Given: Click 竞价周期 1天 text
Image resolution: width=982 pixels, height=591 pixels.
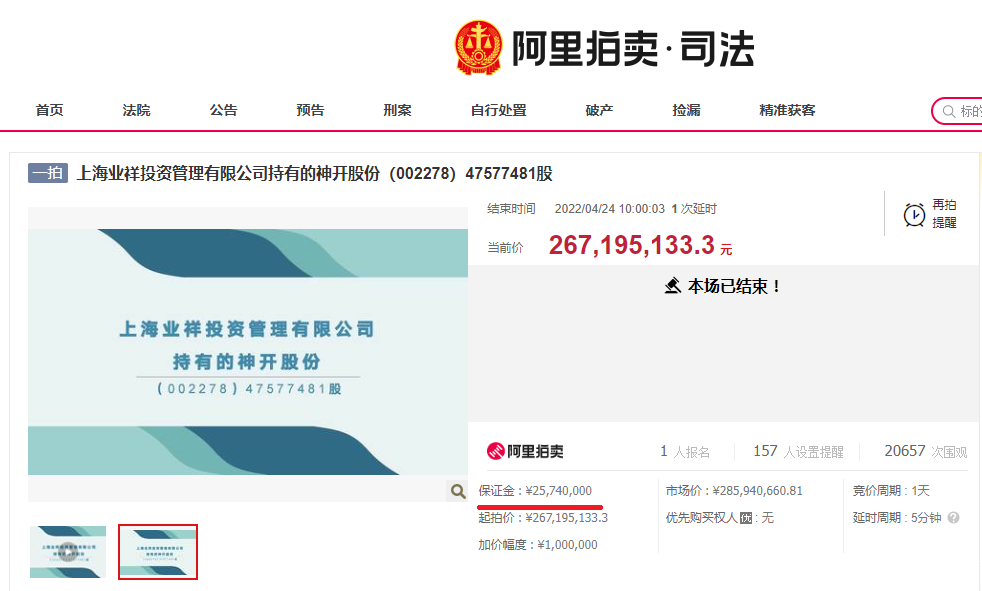Looking at the screenshot, I should point(891,491).
